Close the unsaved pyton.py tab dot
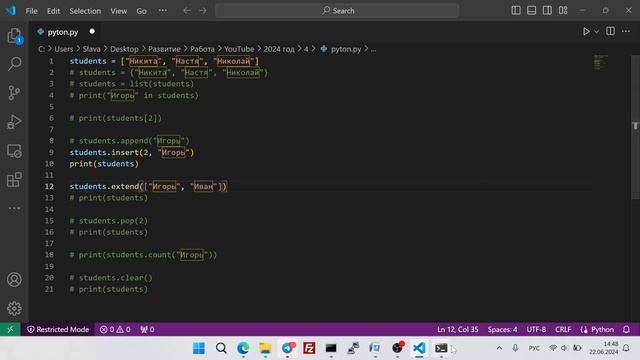The image size is (640, 360). tap(92, 31)
